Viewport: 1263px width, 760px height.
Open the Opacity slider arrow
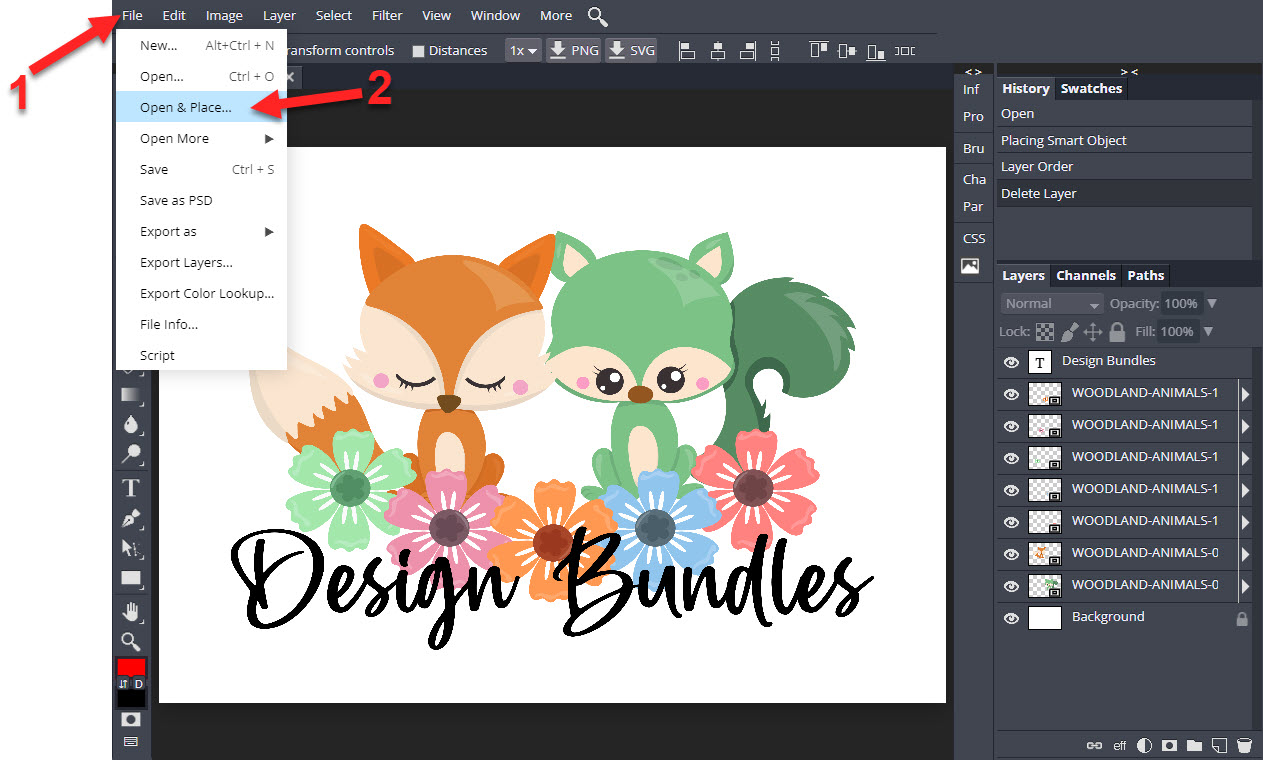1212,304
